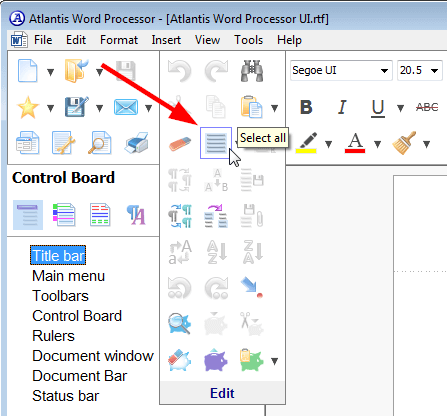Open the email envelope dropdown arrow
This screenshot has height=416, width=447.
(148, 108)
